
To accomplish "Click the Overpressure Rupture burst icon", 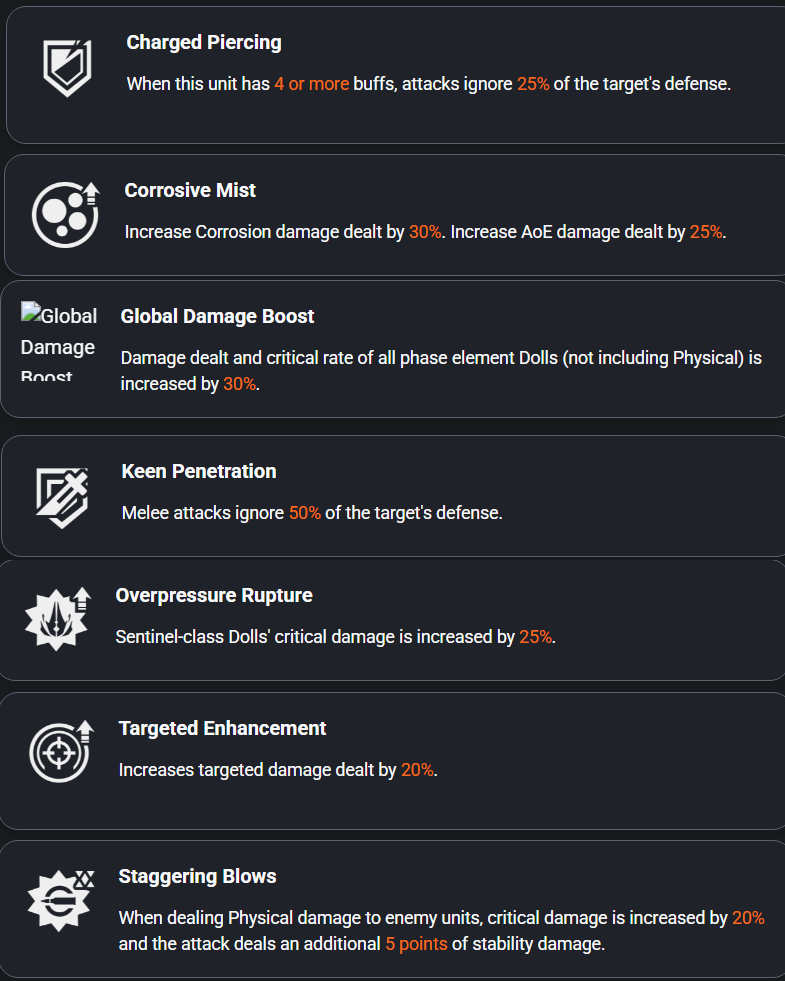I will 58,619.
